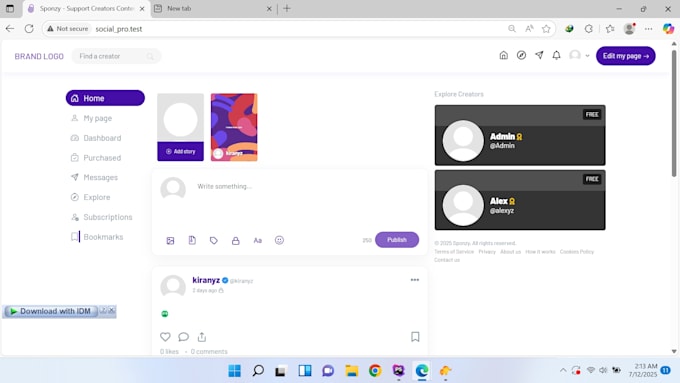Click the Publish button
The width and height of the screenshot is (680, 383).
pos(397,240)
